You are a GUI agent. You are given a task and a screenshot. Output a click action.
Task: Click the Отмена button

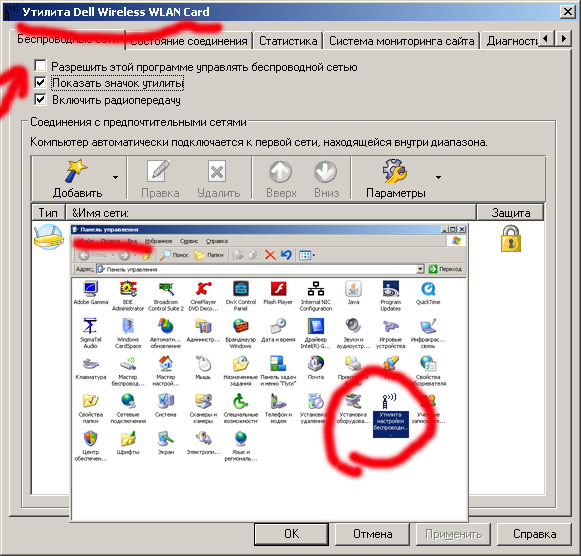pos(372,534)
